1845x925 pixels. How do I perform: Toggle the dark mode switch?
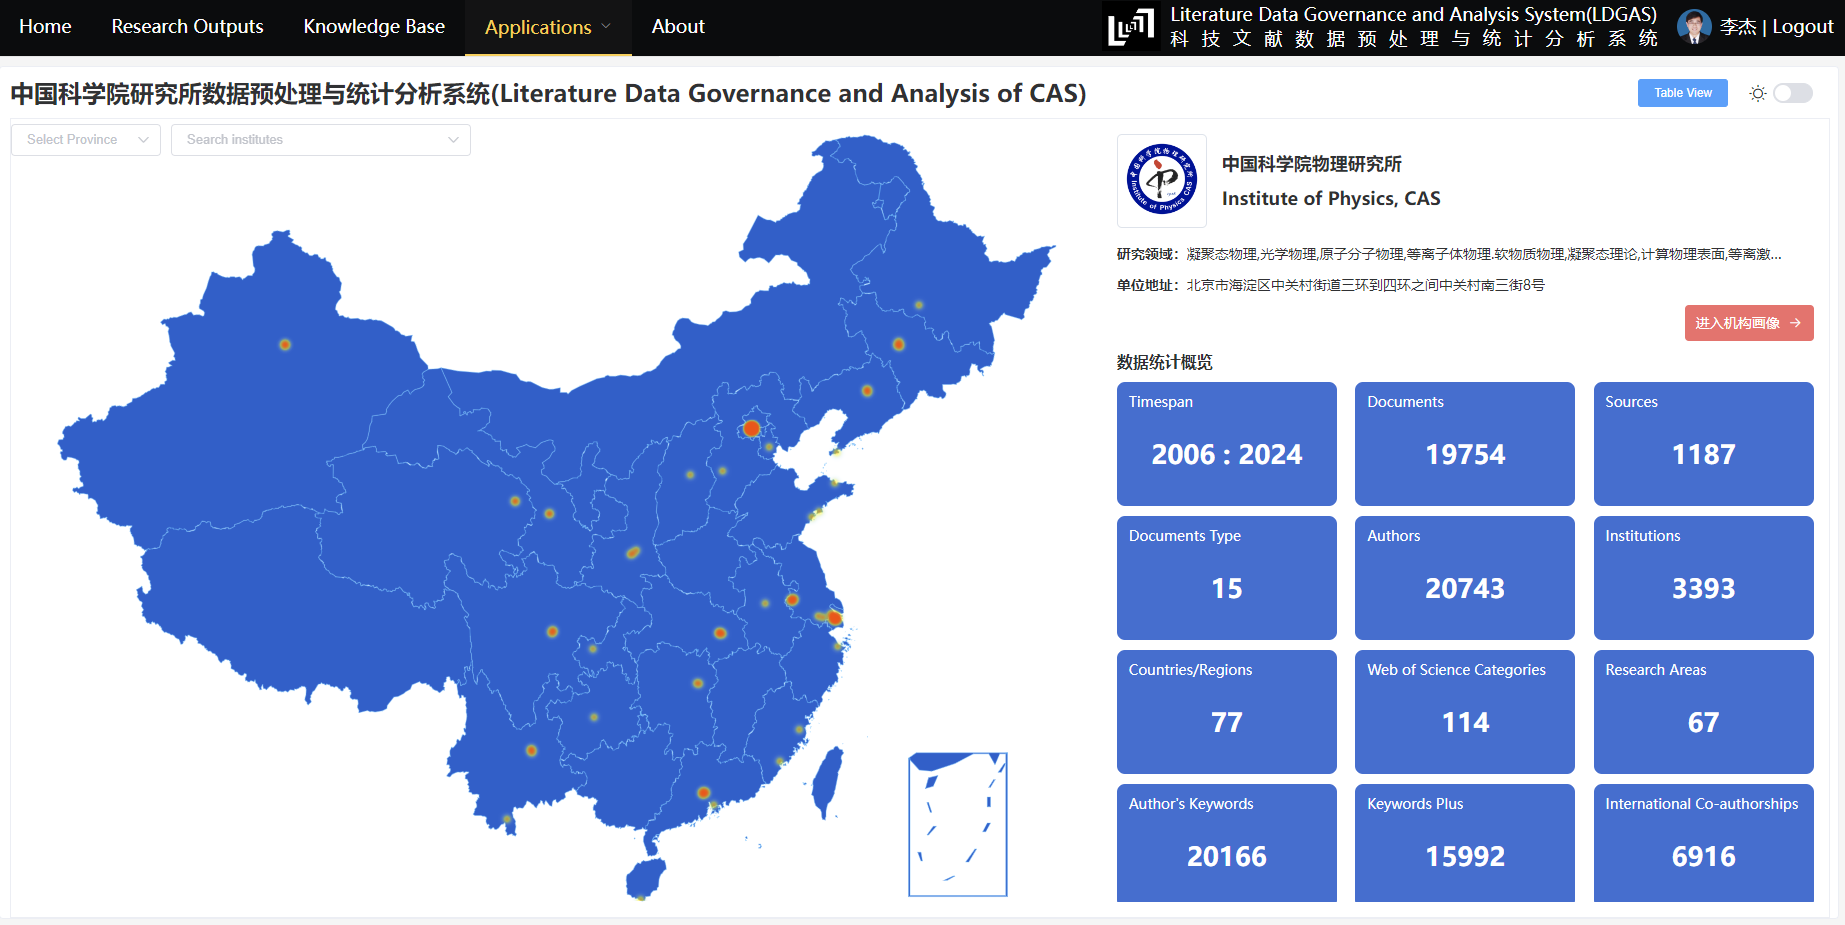tap(1793, 93)
